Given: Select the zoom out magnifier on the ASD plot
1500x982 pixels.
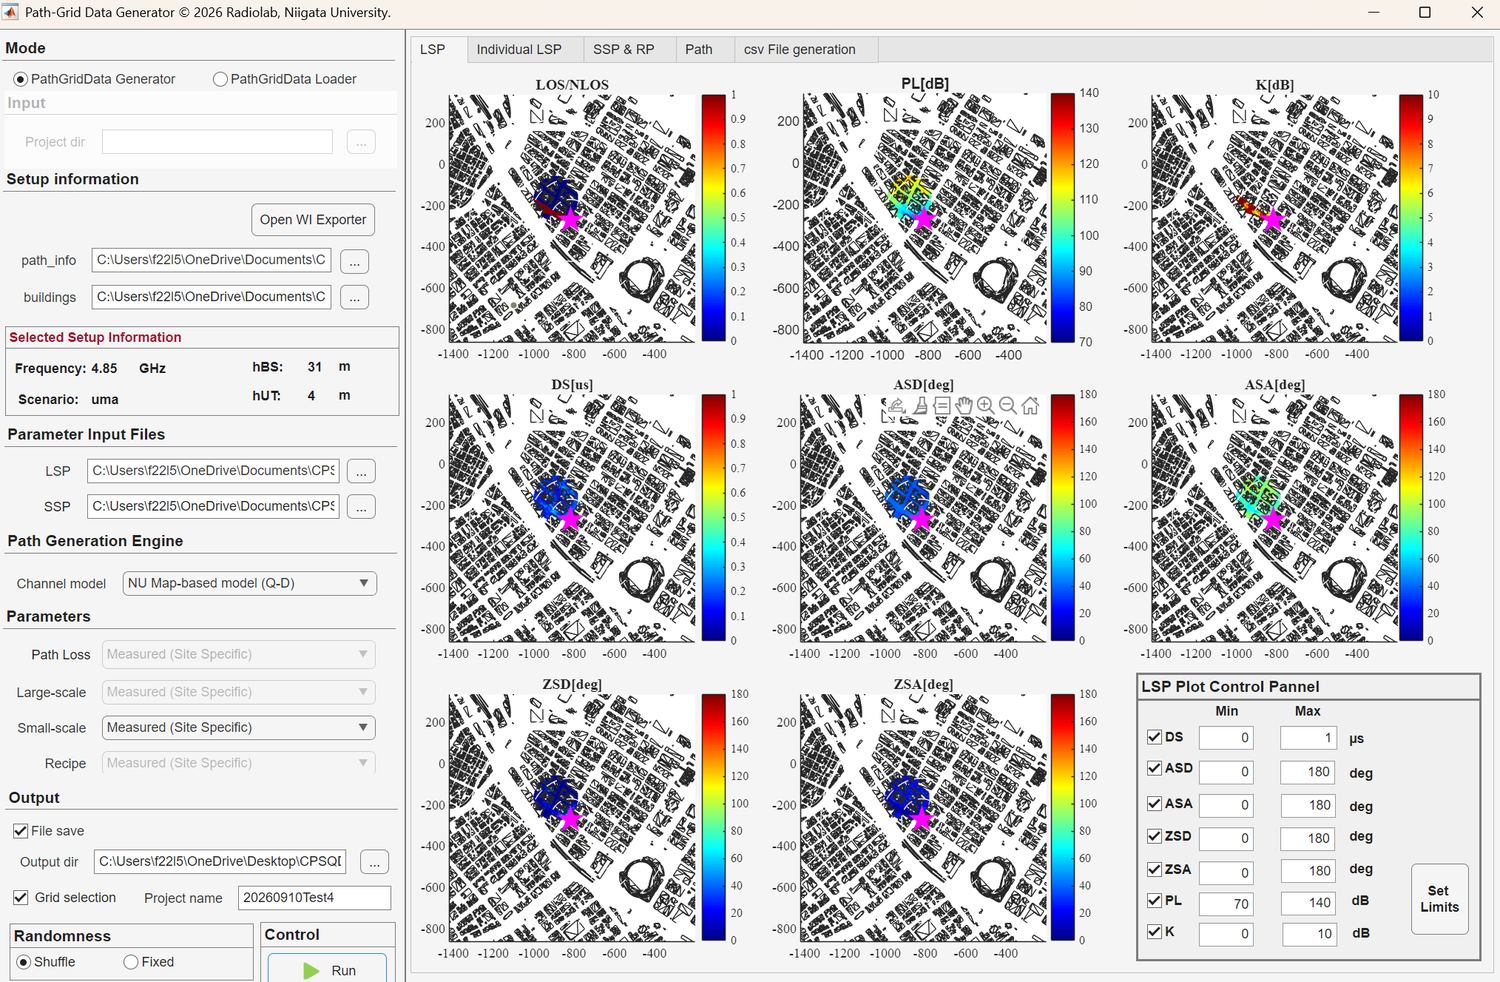Looking at the screenshot, I should coord(1008,405).
